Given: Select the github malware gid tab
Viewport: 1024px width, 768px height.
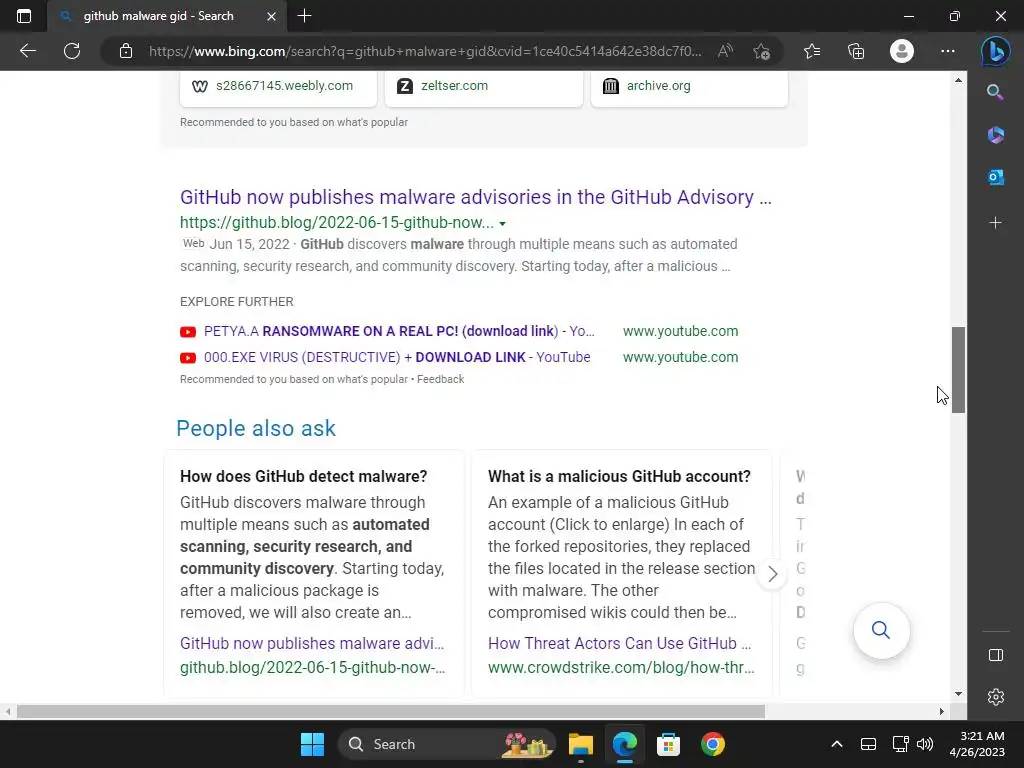Looking at the screenshot, I should tap(168, 16).
